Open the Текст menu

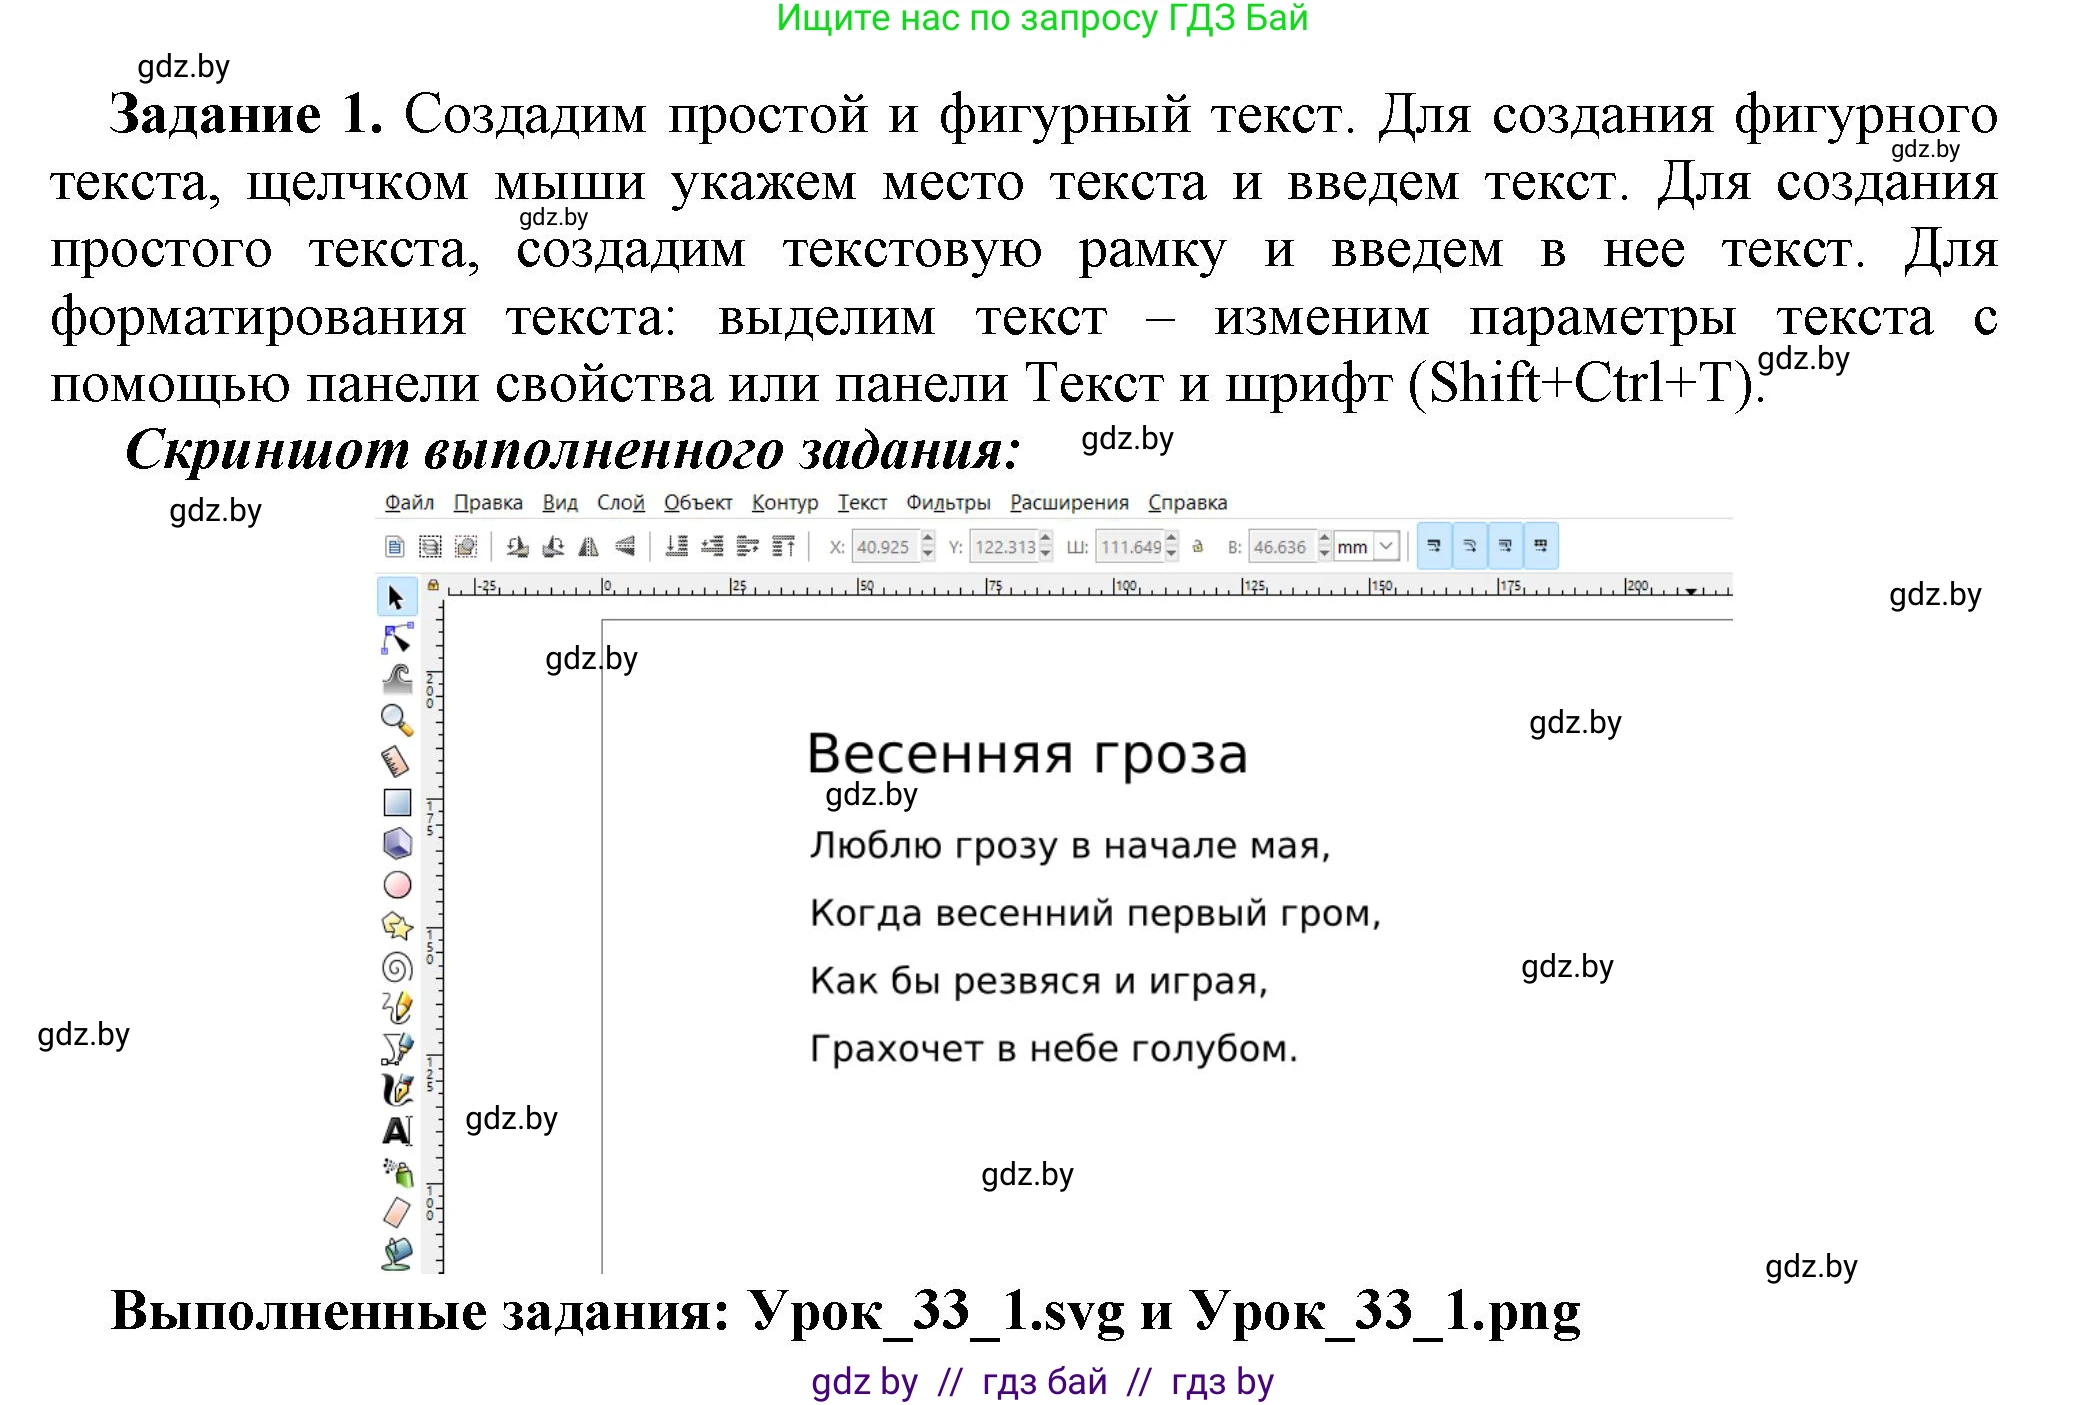[864, 503]
